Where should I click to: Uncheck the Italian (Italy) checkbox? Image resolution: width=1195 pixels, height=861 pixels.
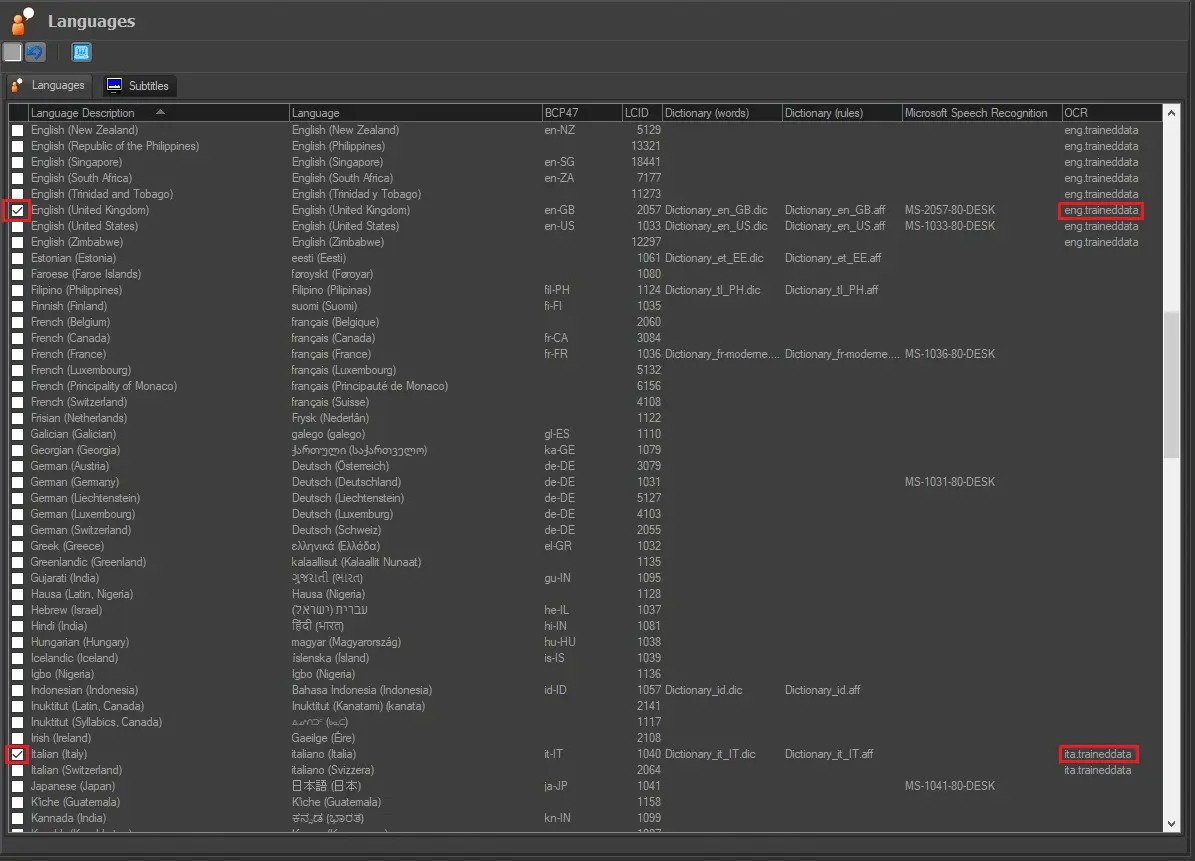[x=18, y=754]
